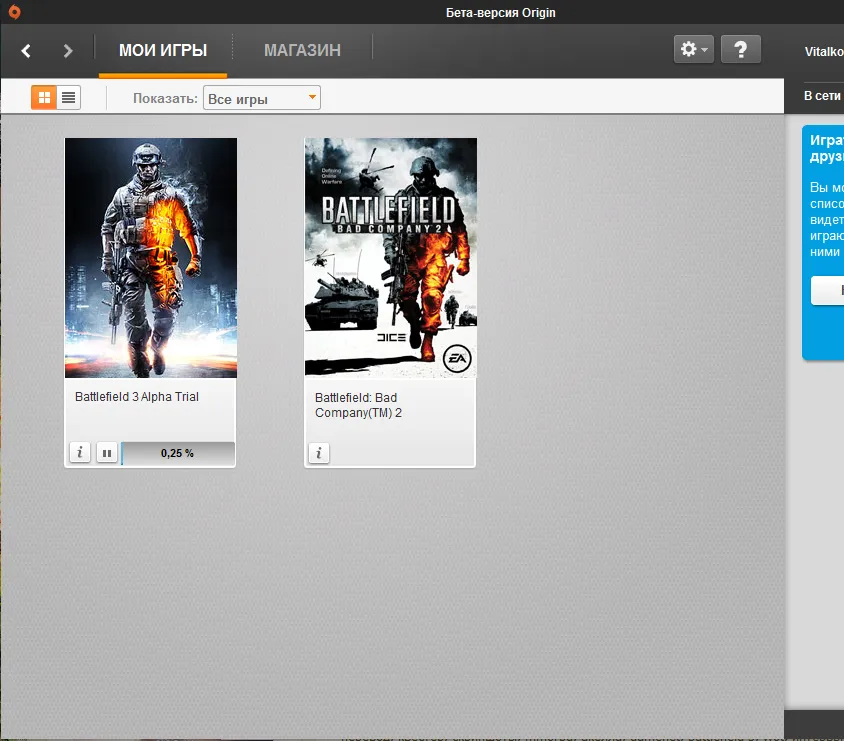844x741 pixels.
Task: Pause the Battlefield 3 Alpha Trial download
Action: 107,453
